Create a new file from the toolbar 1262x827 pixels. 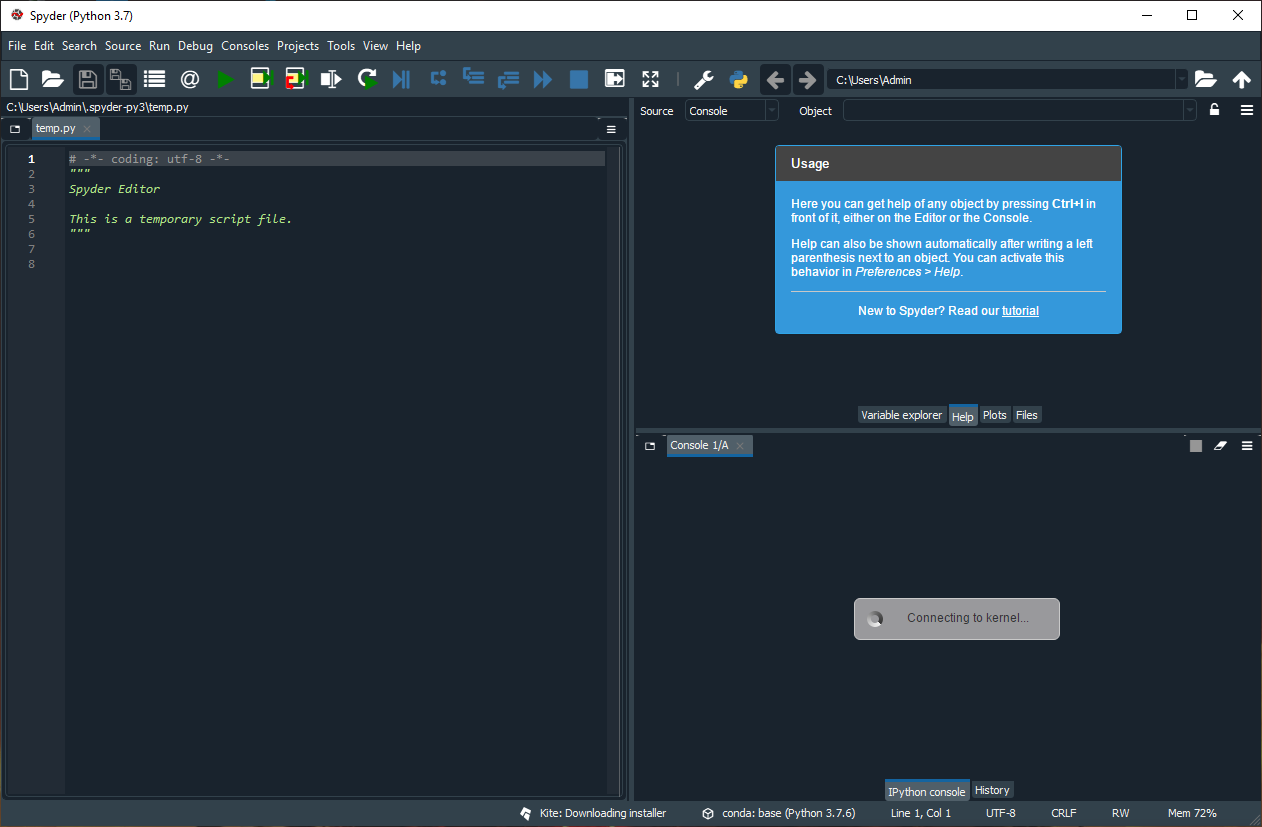pyautogui.click(x=18, y=79)
